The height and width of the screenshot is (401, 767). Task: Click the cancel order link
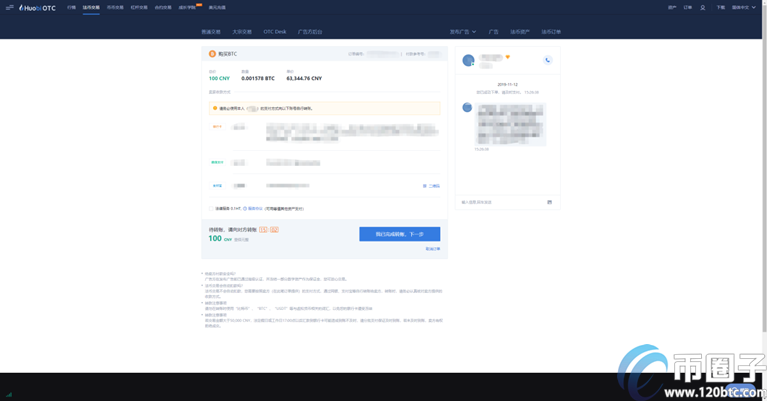432,249
